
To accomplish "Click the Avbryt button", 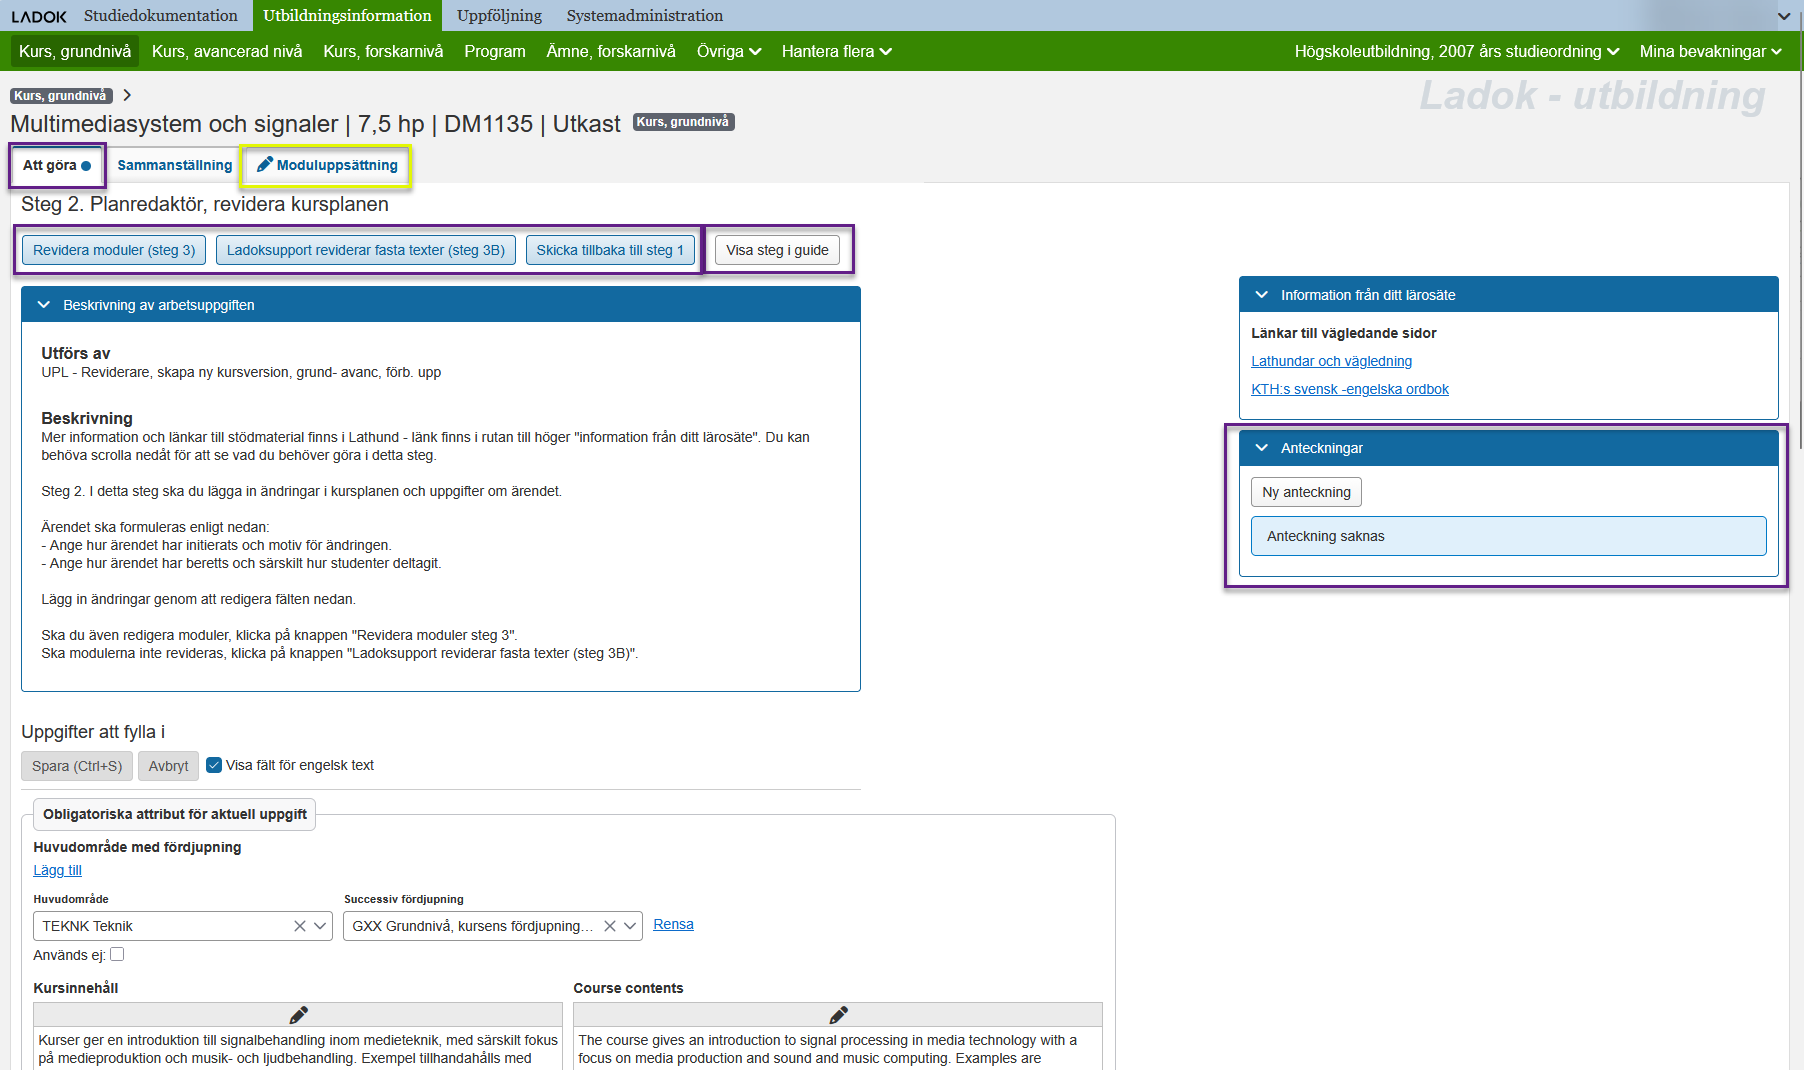I will click(x=168, y=766).
